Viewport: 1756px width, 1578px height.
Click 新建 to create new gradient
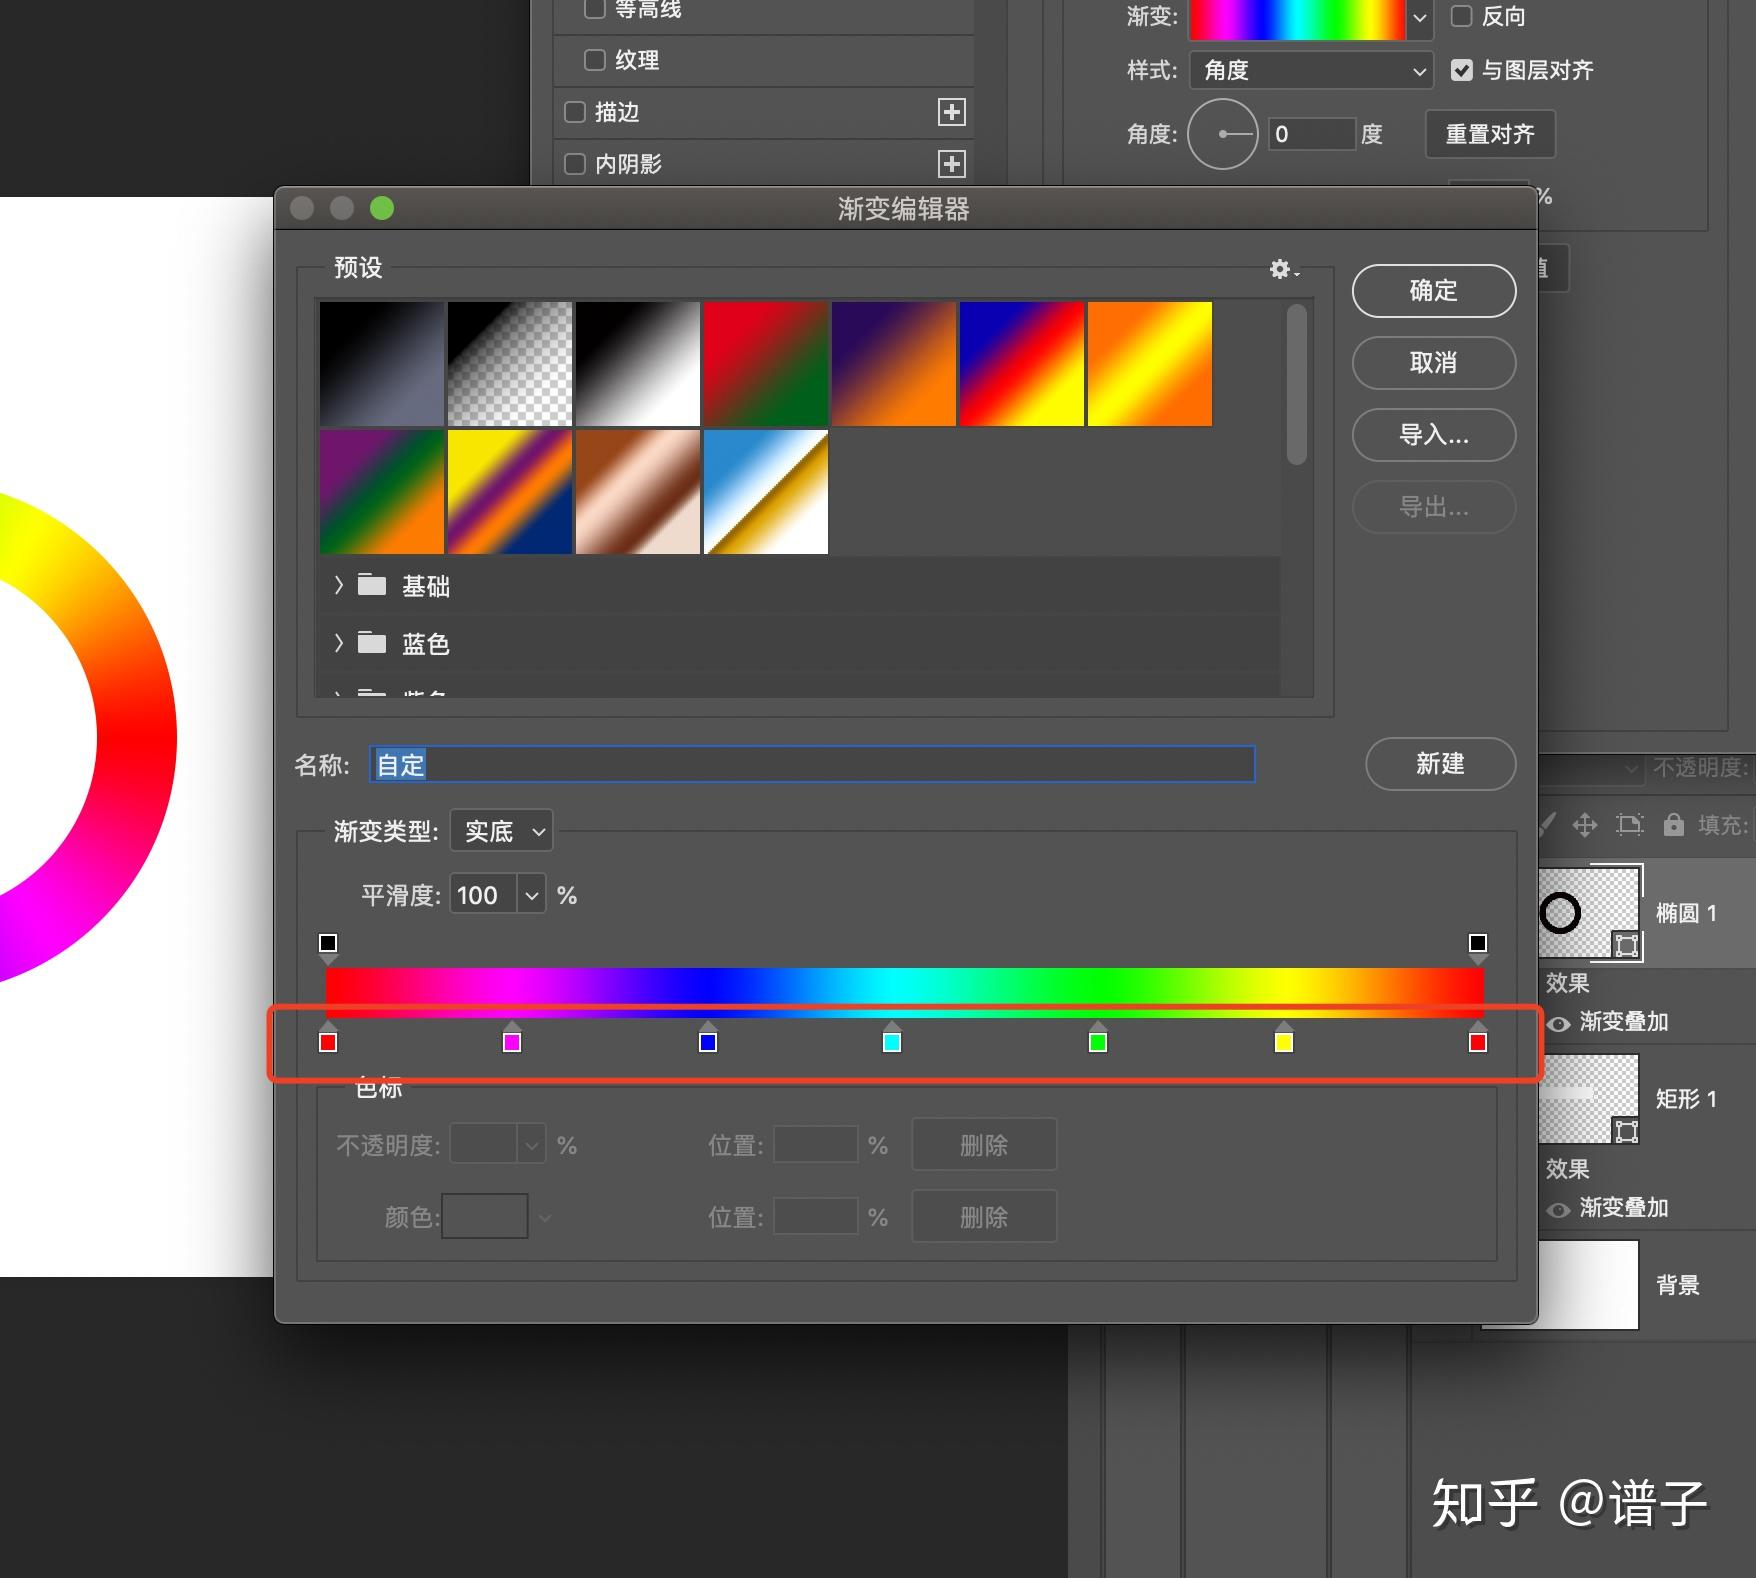click(x=1440, y=764)
